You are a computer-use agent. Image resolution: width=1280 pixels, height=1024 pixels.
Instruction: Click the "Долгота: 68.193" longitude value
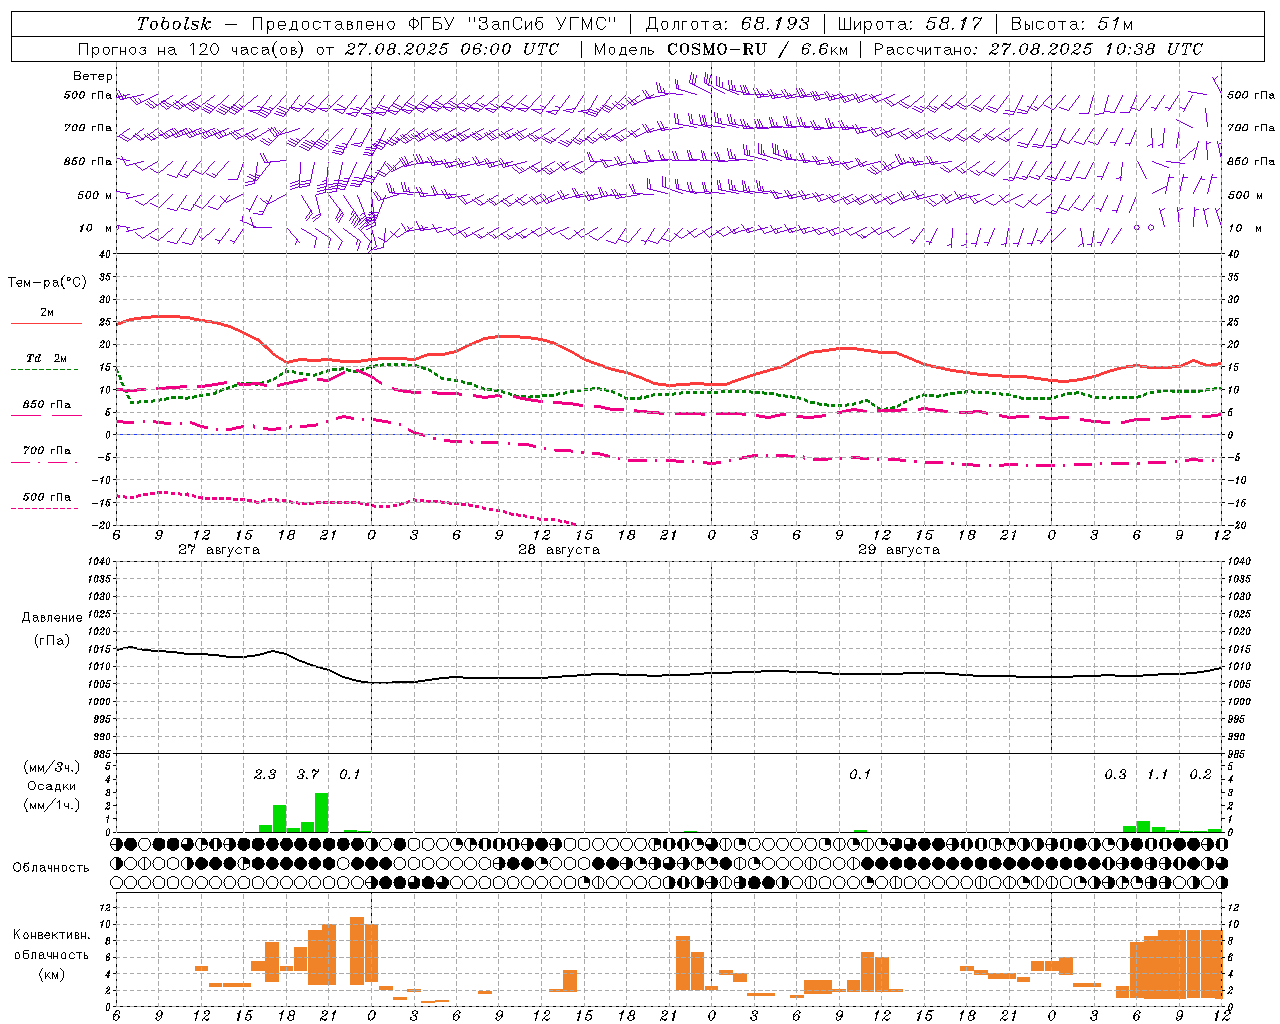tap(727, 24)
